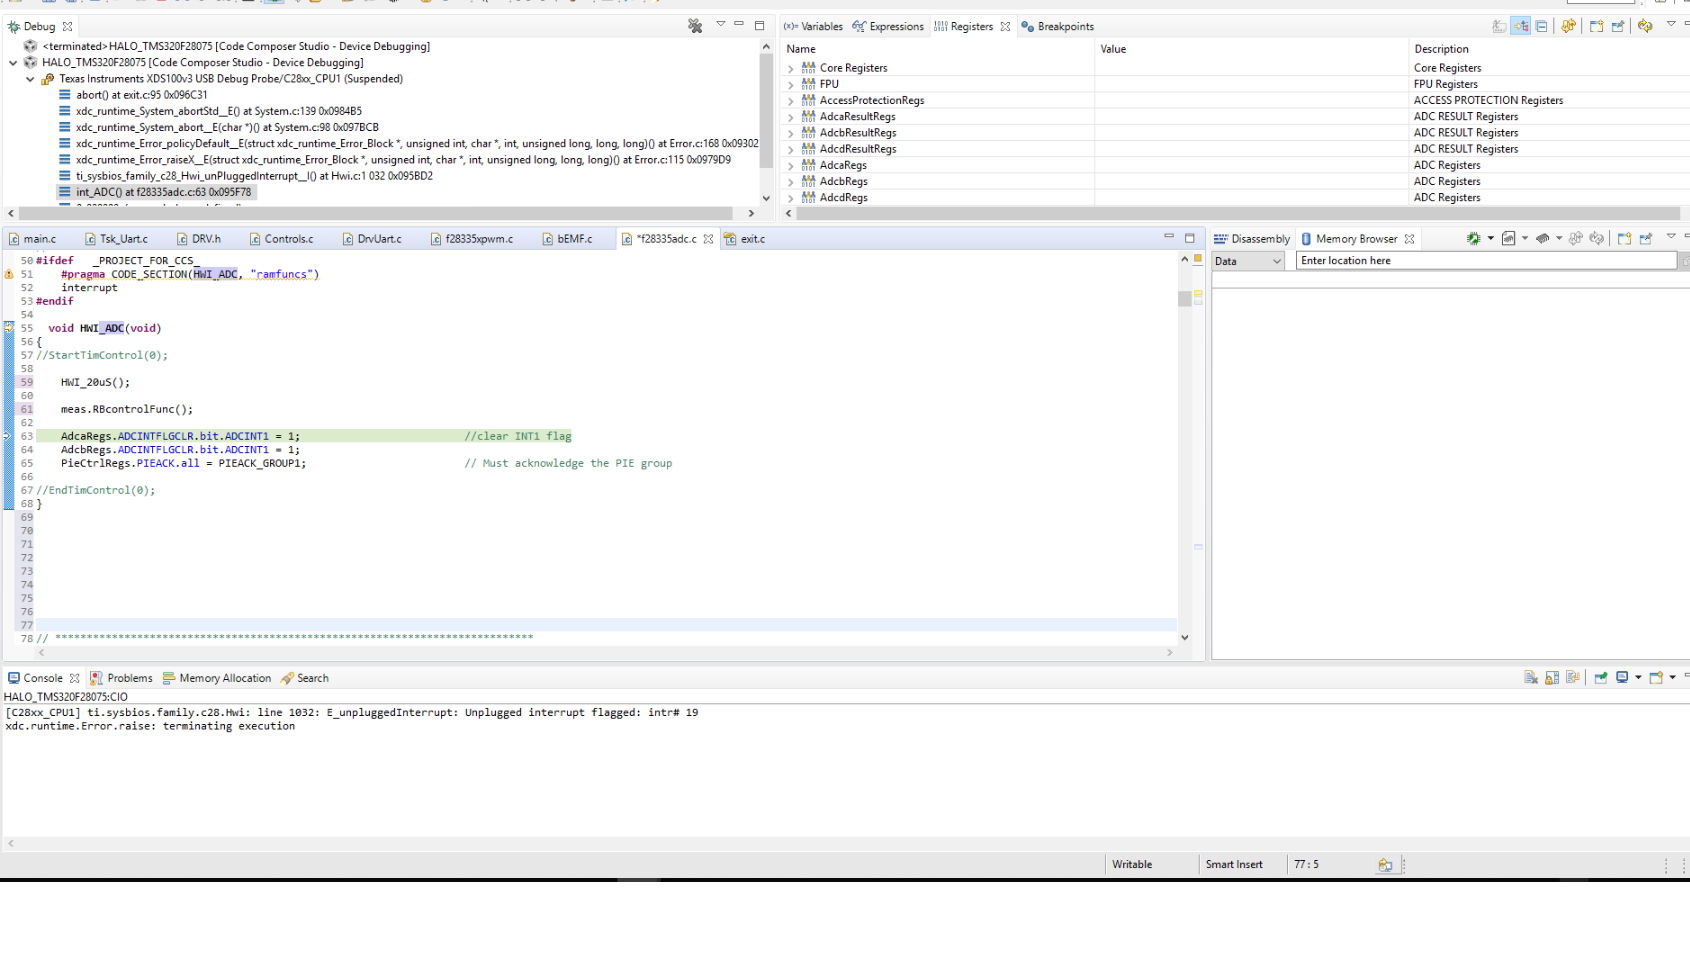Switch to Variables tab

point(813,27)
